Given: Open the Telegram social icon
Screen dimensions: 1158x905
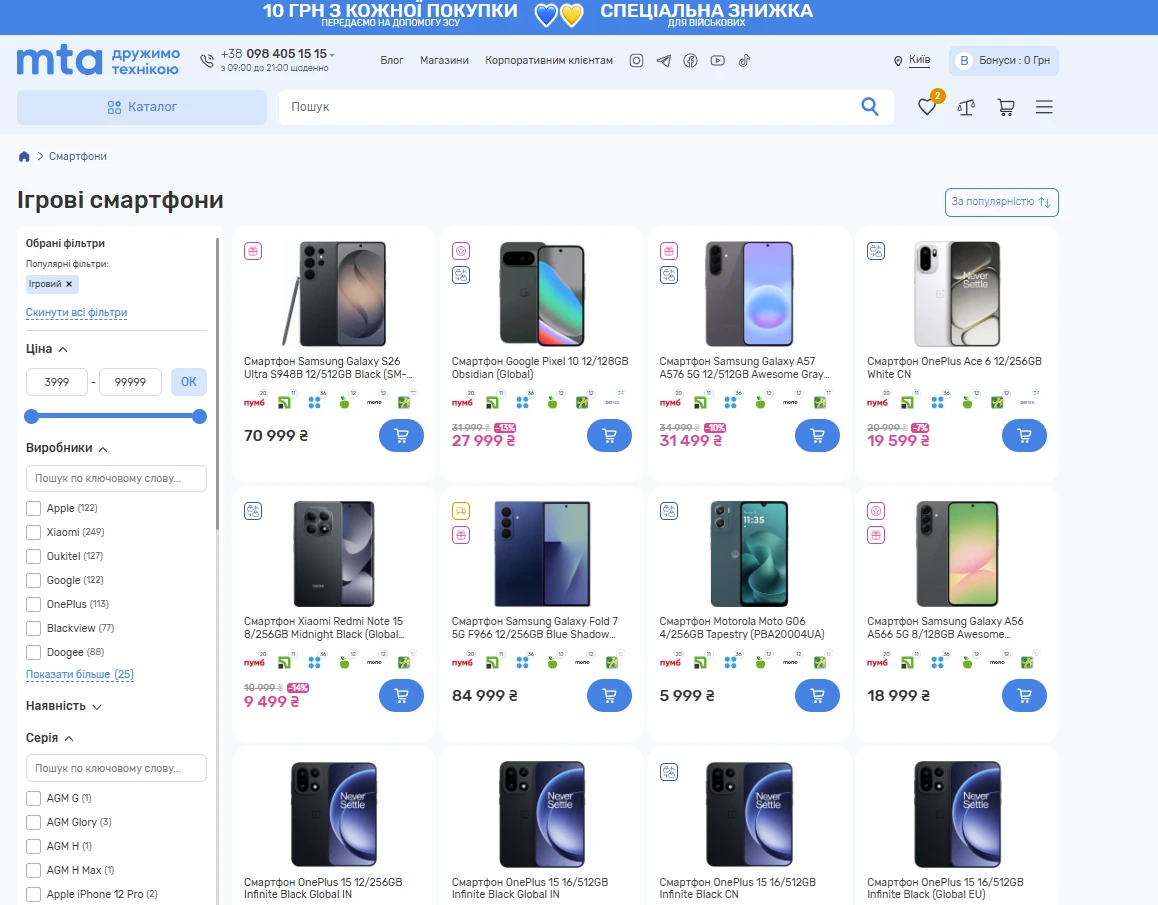Looking at the screenshot, I should [x=664, y=61].
